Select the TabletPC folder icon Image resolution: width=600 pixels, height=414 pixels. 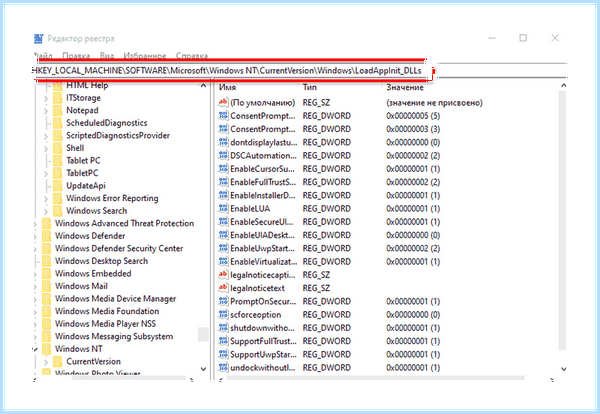coord(57,173)
